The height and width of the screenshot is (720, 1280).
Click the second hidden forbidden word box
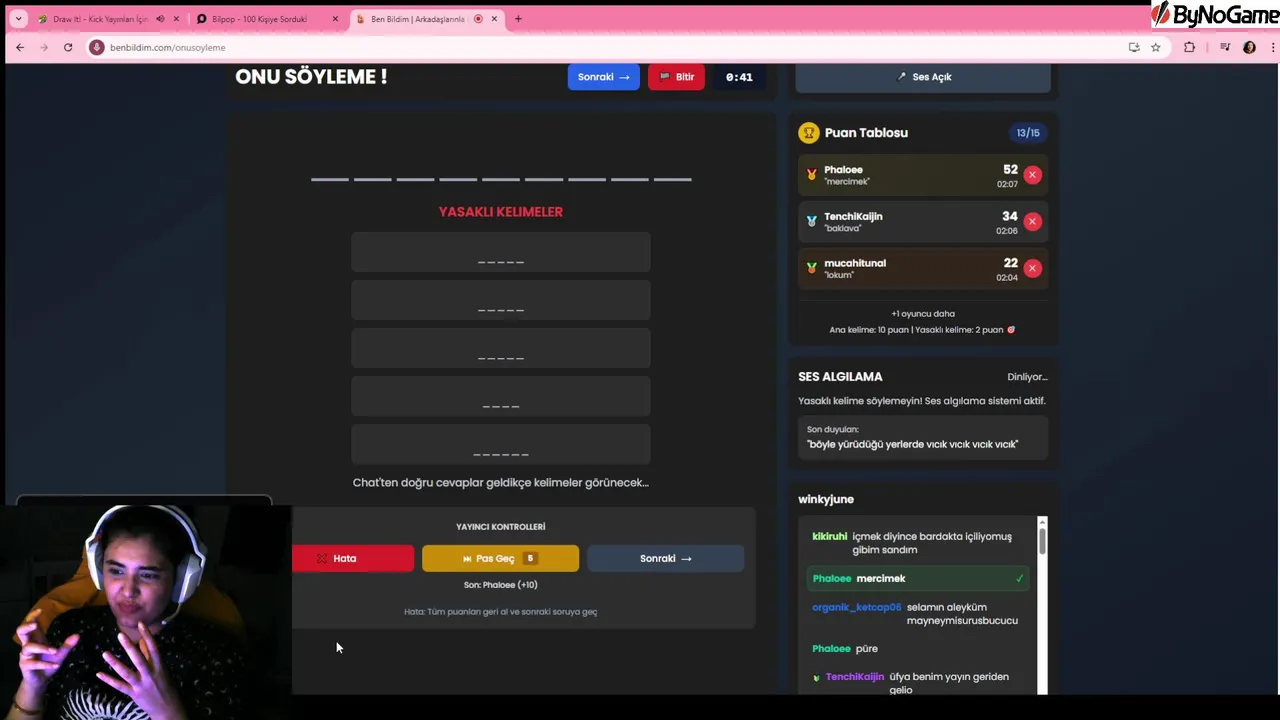[x=501, y=300]
